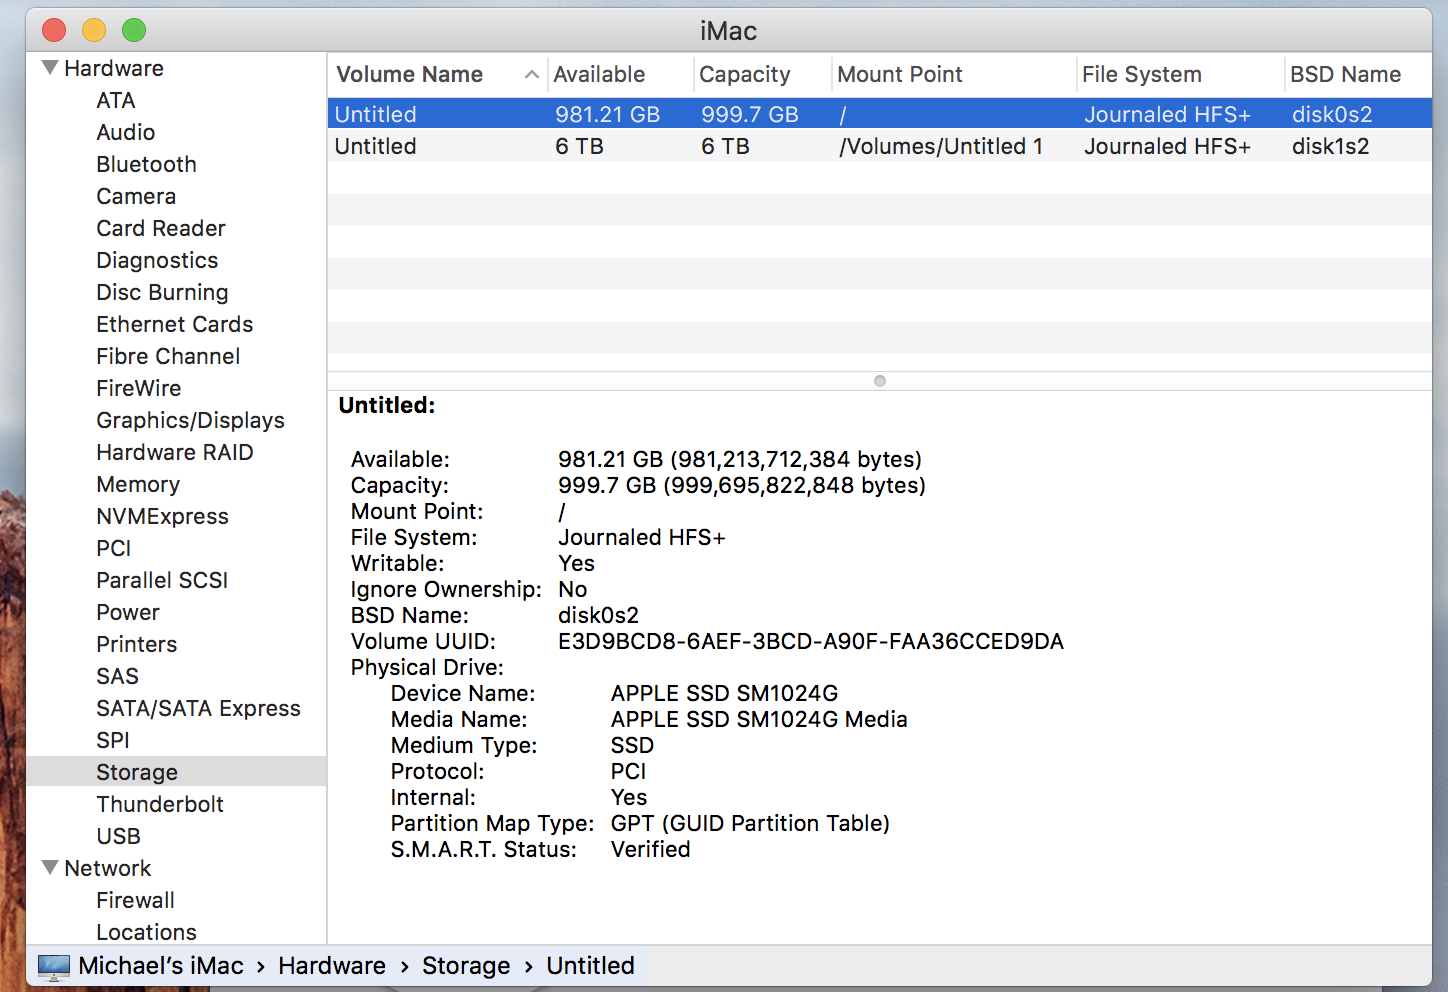This screenshot has height=992, width=1448.
Task: Select Firewall under Network
Action: (135, 900)
